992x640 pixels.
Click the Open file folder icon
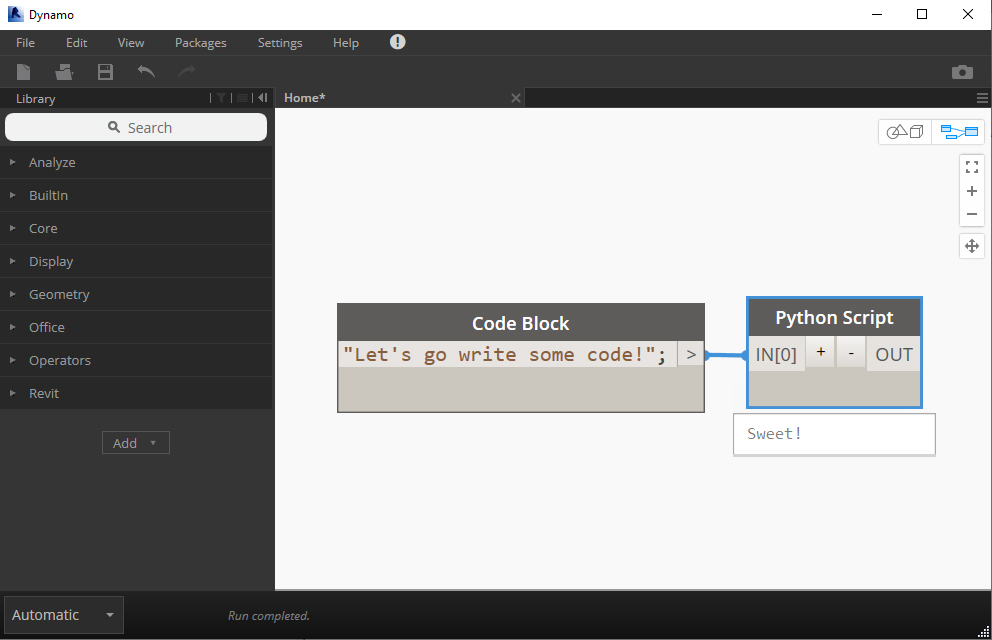point(64,72)
